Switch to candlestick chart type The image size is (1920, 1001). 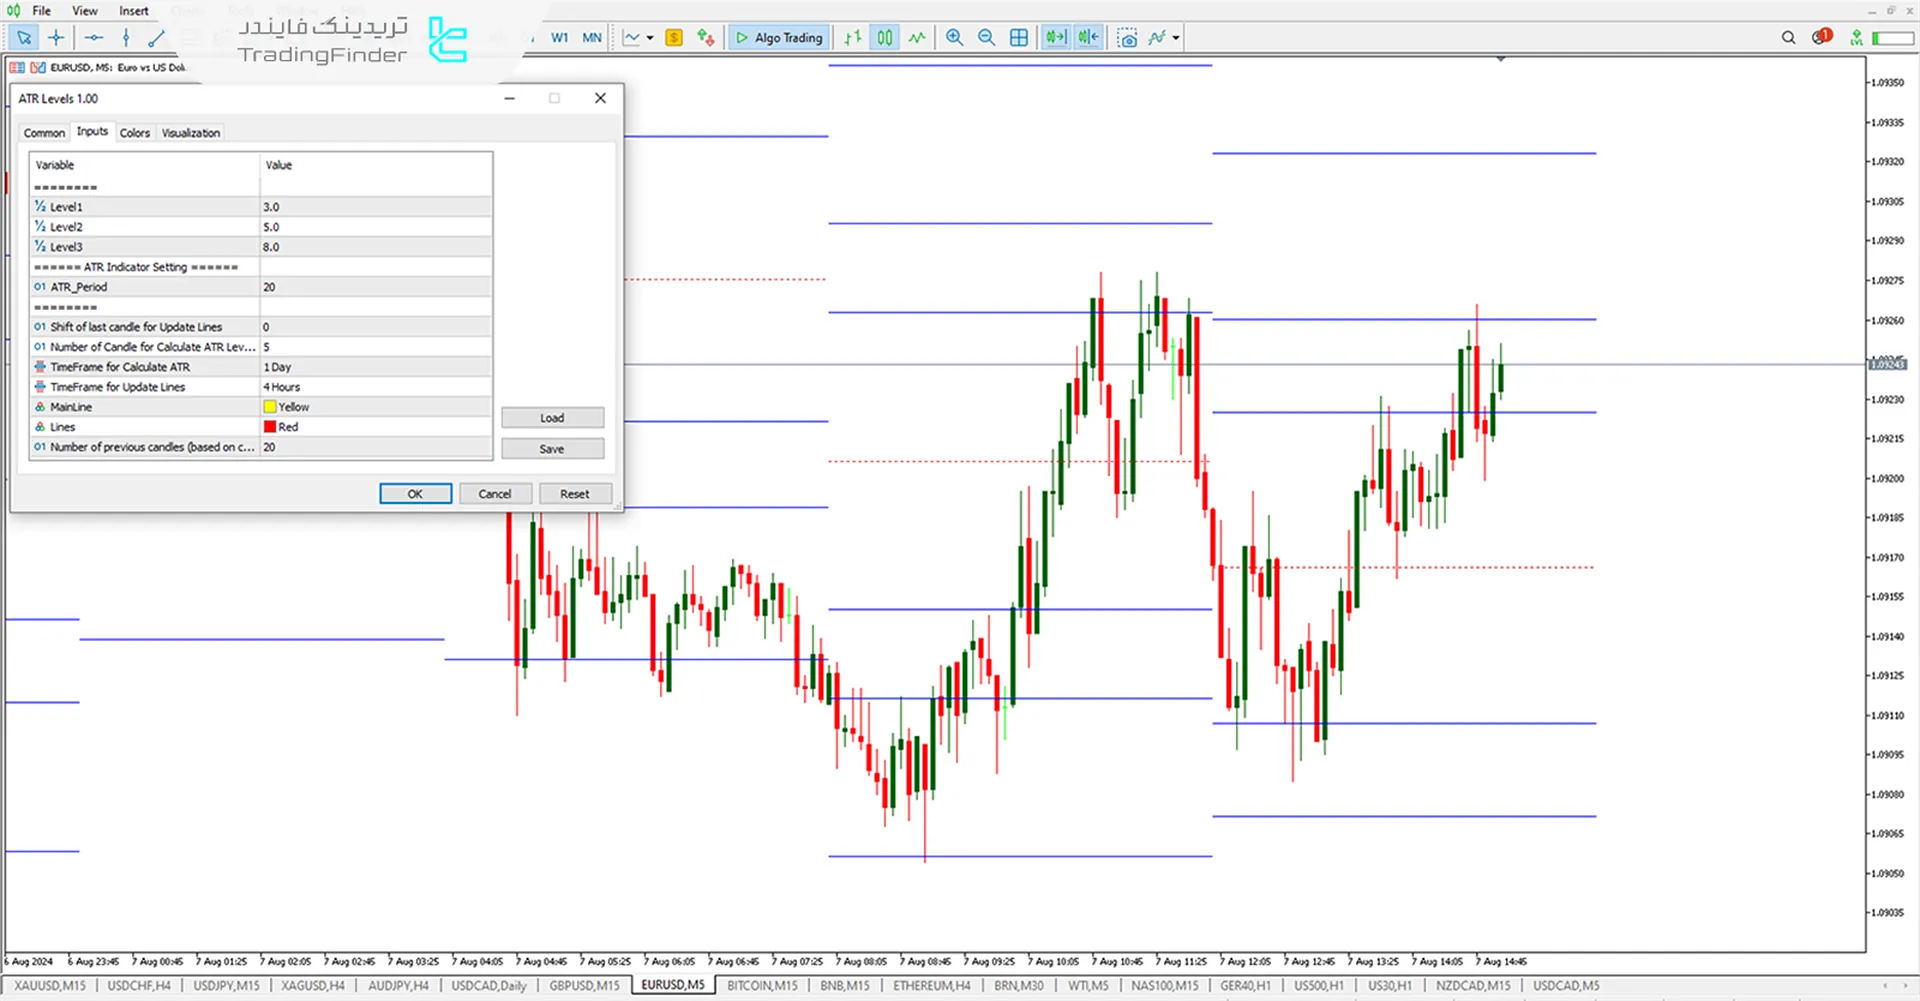point(885,38)
